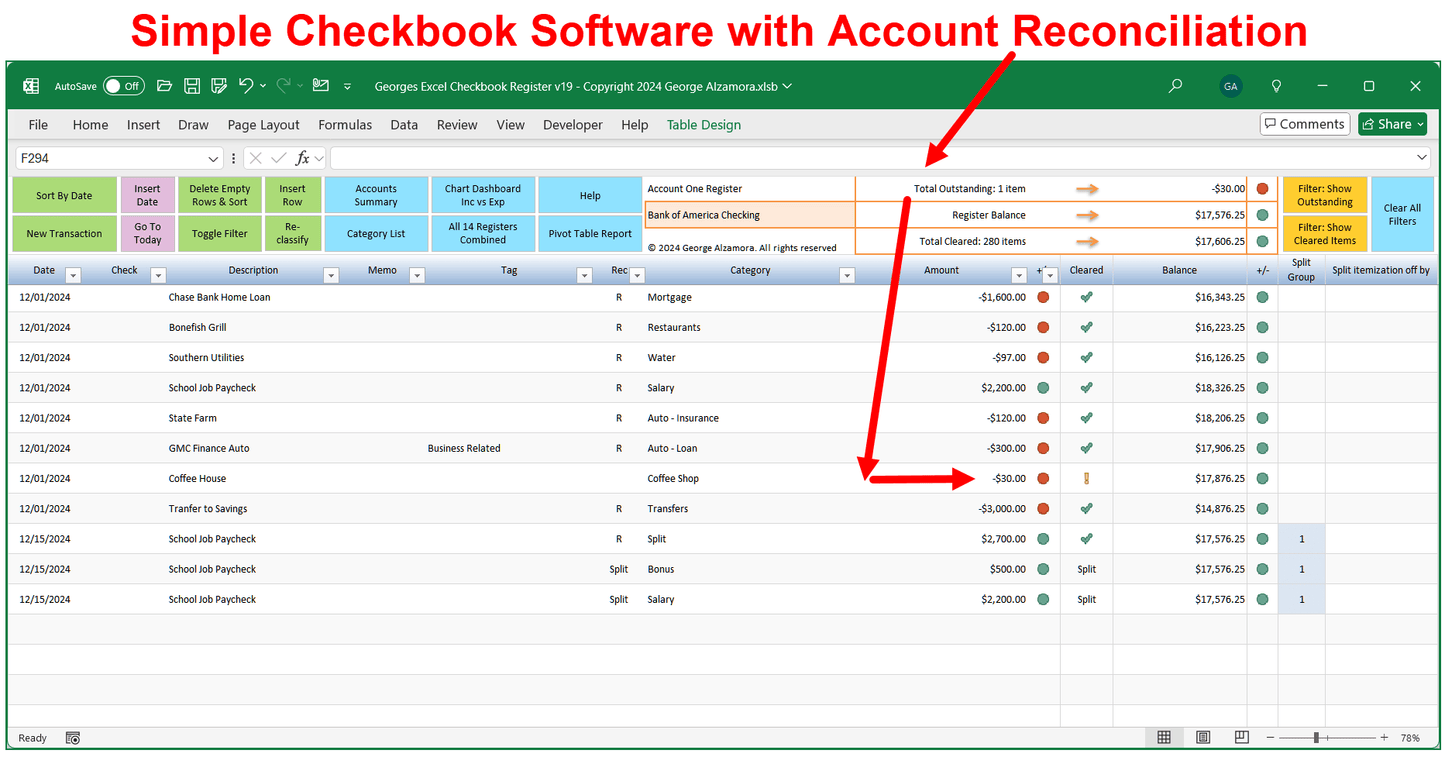
Task: Click cleared checkmark in State Farm row
Action: 1086,418
